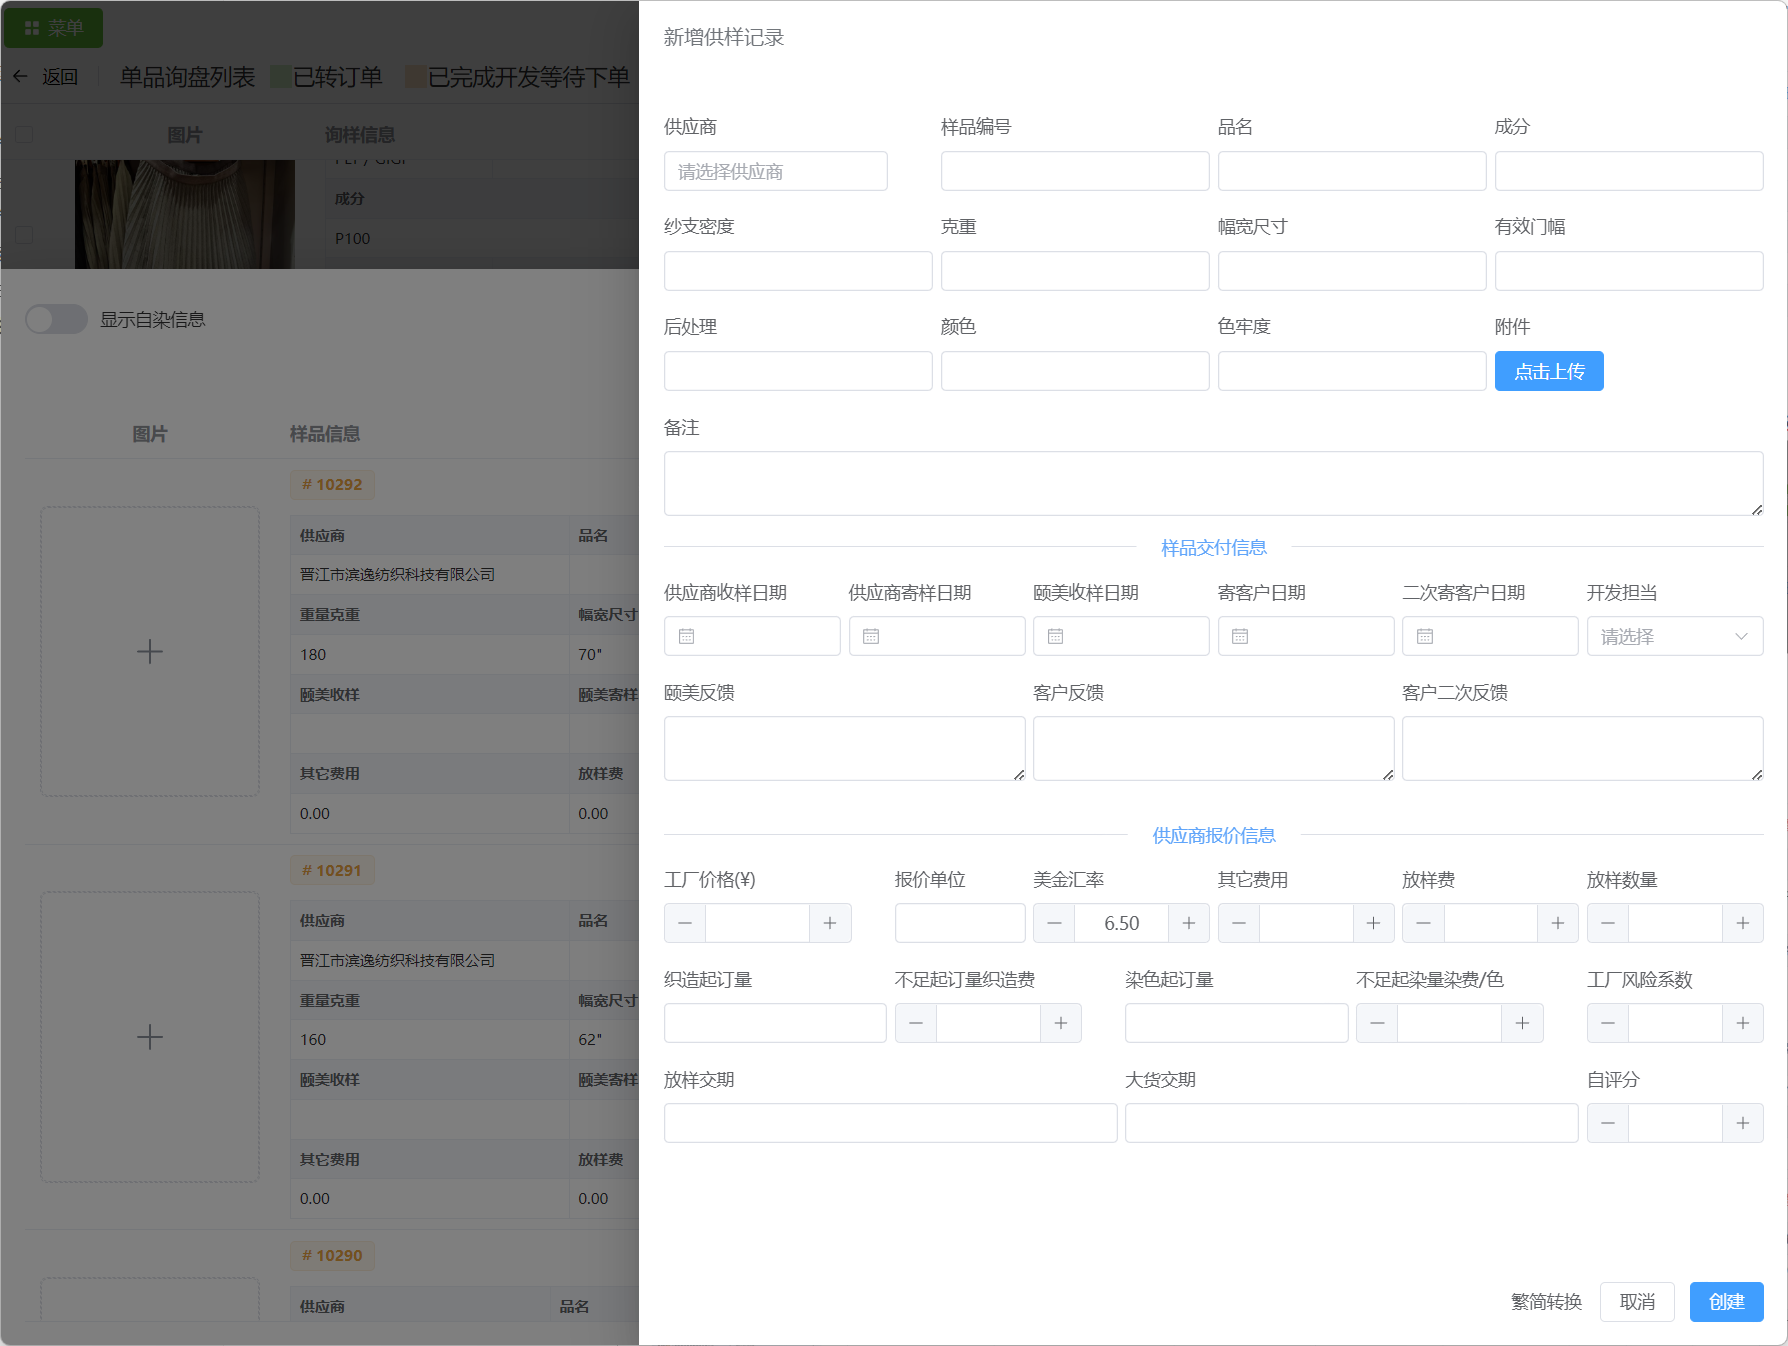Open the green 菜单 menu

(54, 28)
